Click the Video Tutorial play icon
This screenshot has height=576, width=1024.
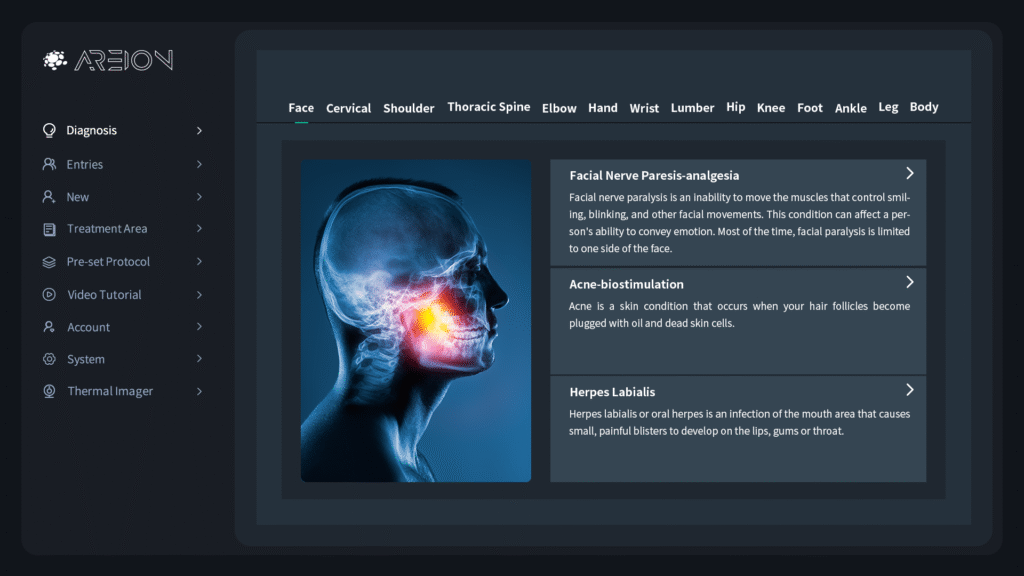click(x=49, y=295)
